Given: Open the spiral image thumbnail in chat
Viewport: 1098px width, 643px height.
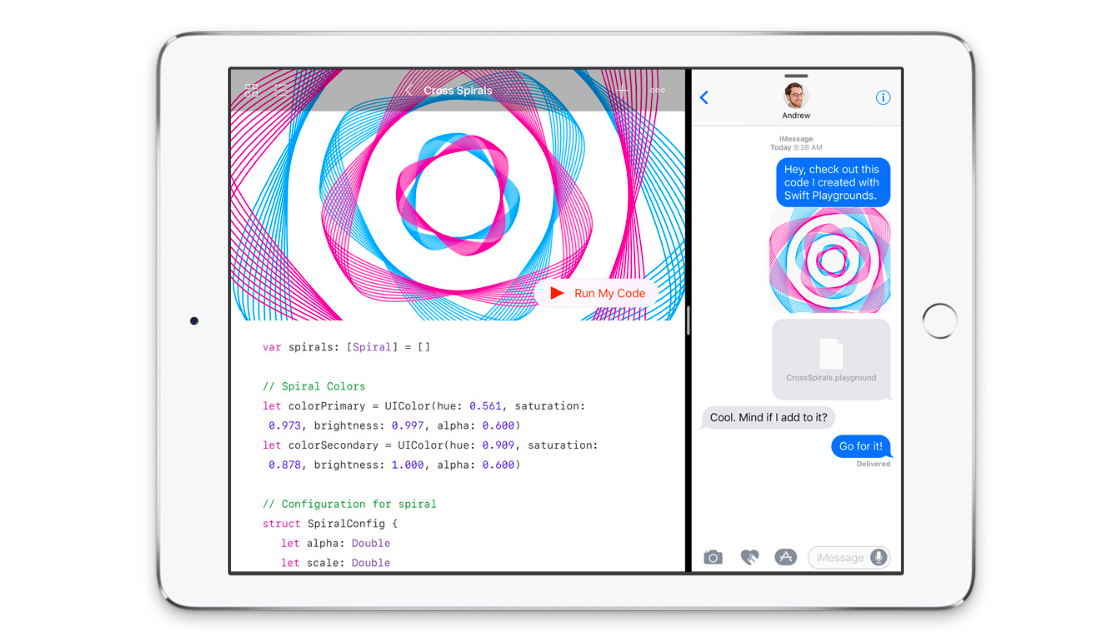Looking at the screenshot, I should click(830, 261).
